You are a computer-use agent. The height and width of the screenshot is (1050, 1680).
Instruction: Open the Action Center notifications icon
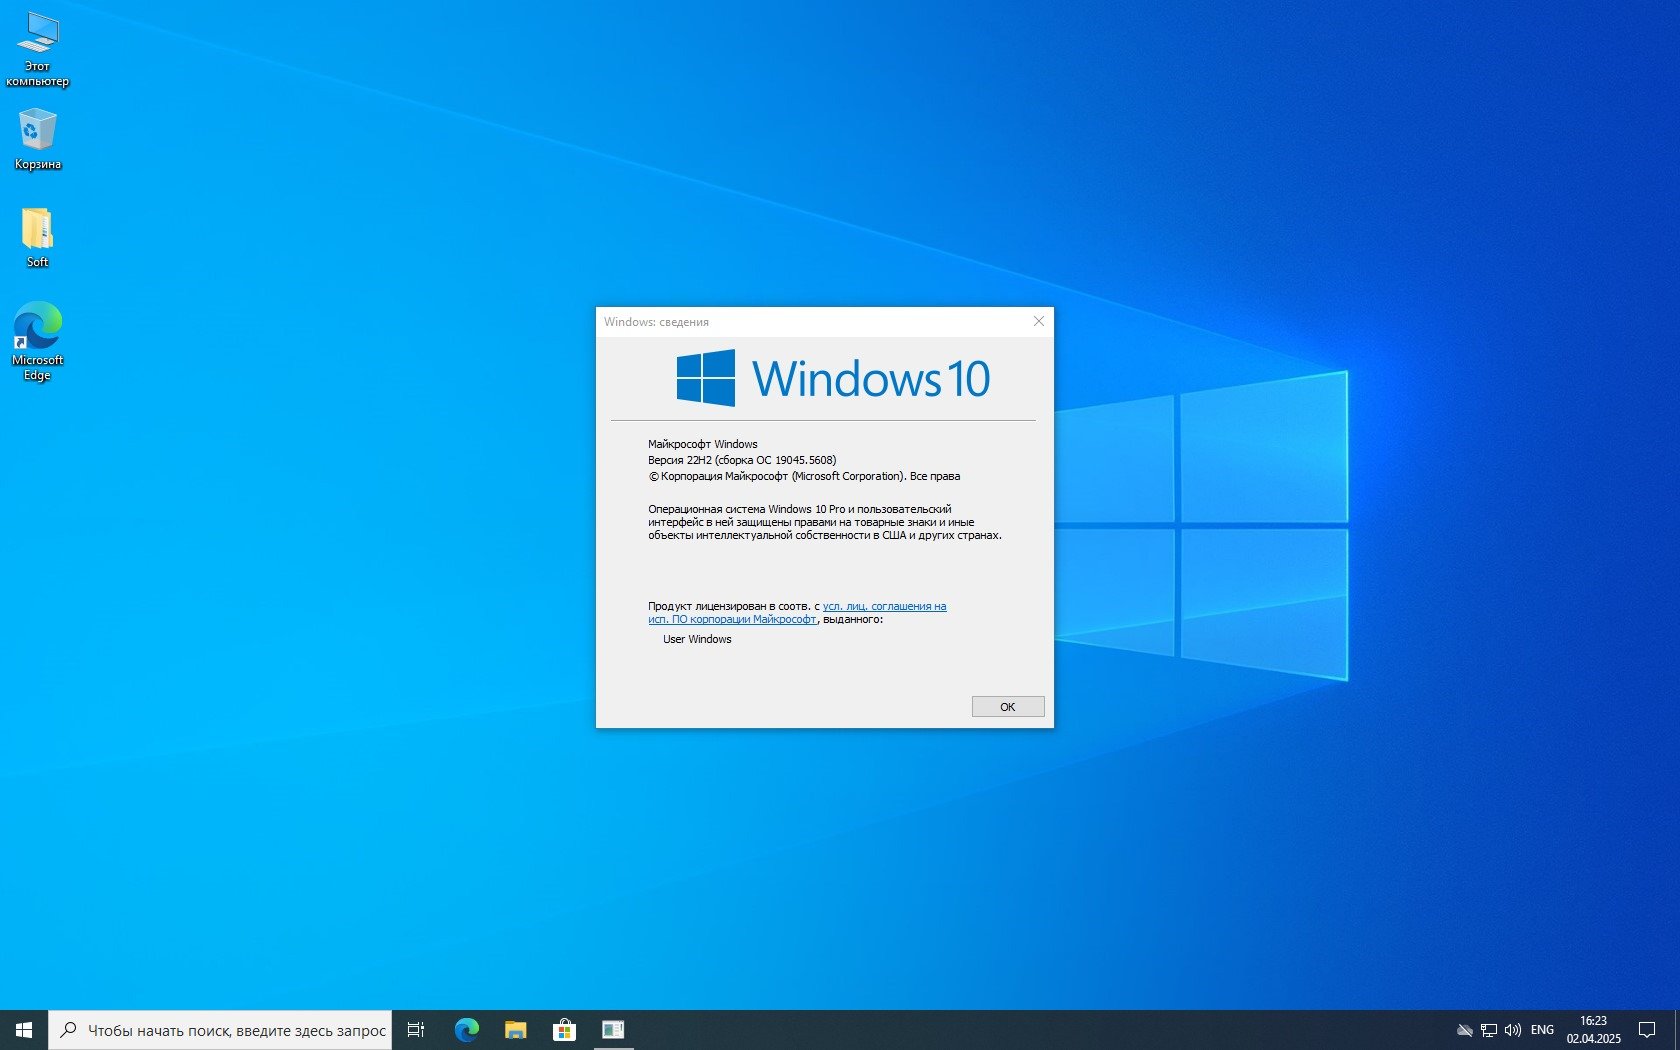1646,1030
